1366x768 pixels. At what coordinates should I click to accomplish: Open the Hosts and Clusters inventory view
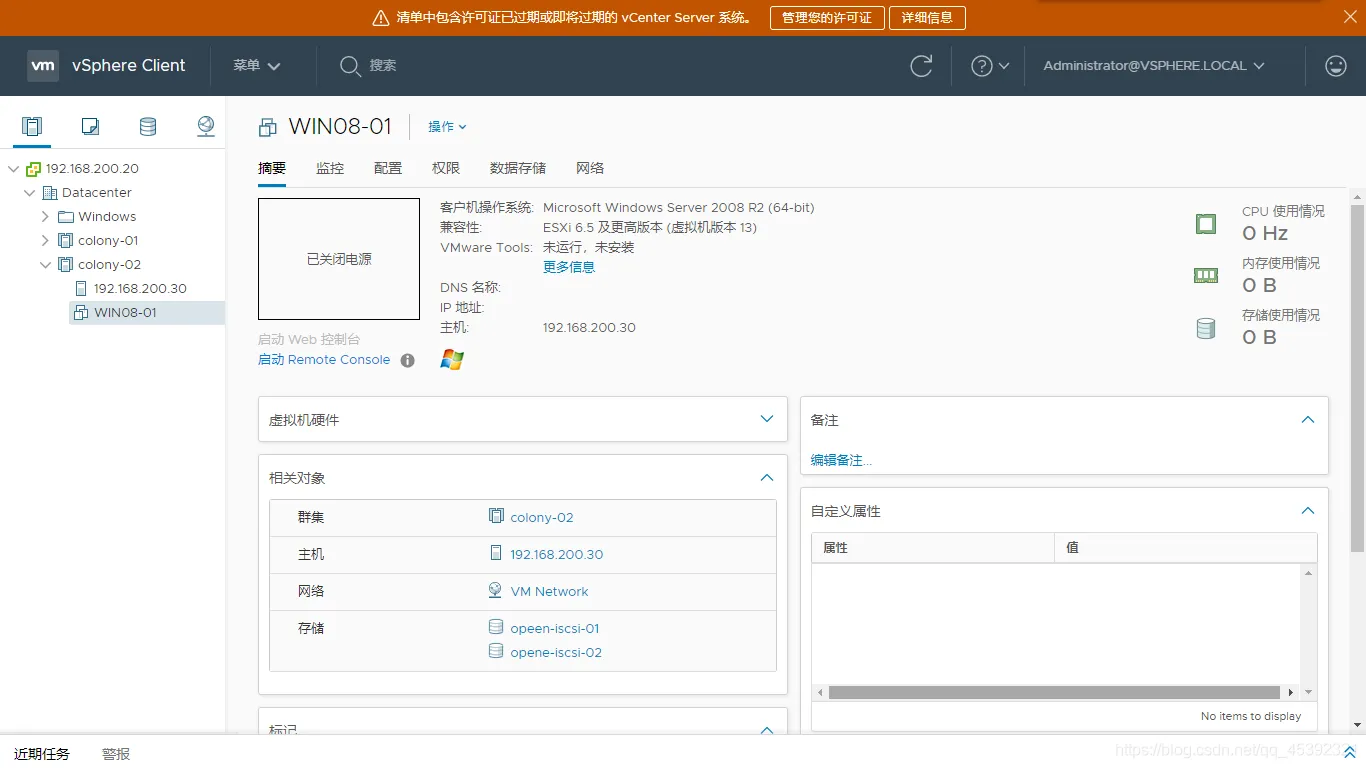[32, 126]
